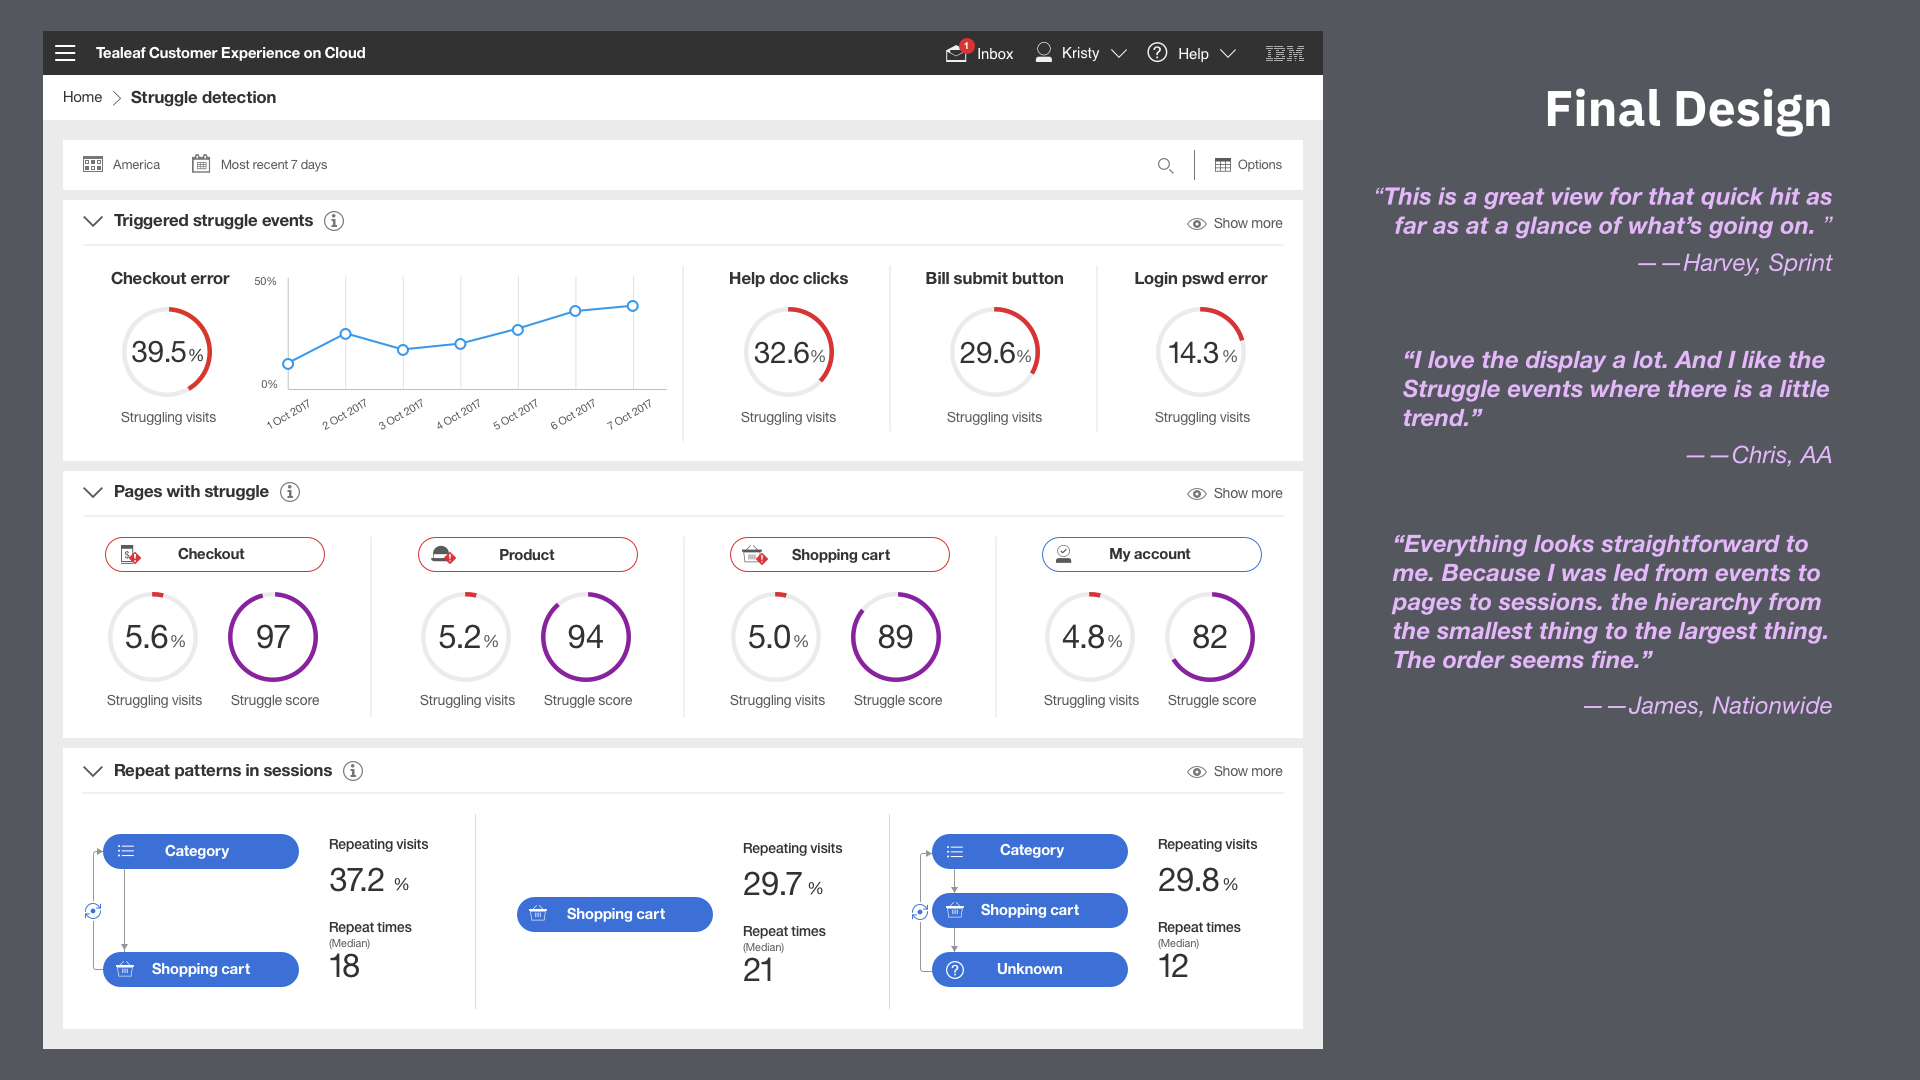Viewport: 1920px width, 1080px height.
Task: Click the Unknown question mark icon
Action: [955, 970]
